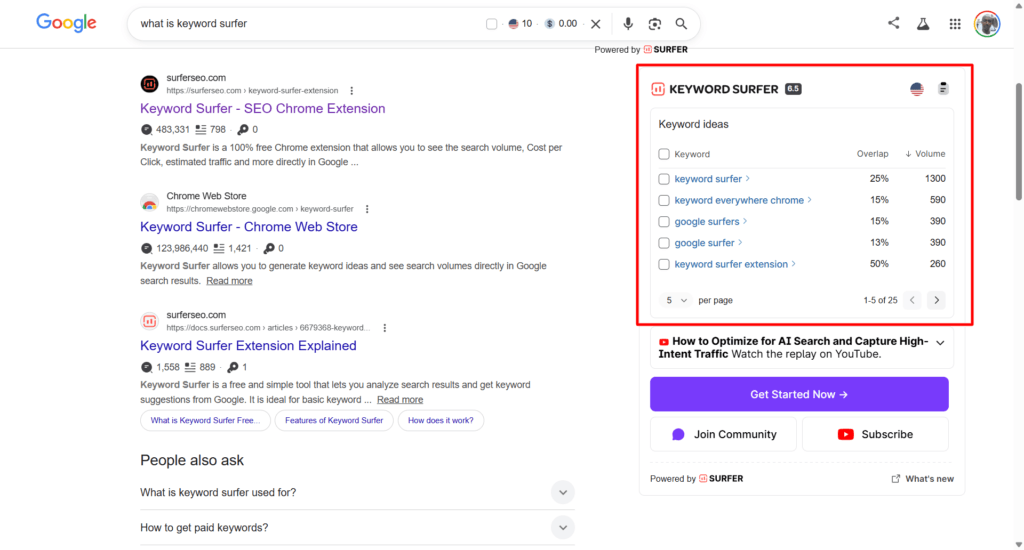Clear the search query with the X icon
Screen dimensions: 1024x550
(596, 24)
